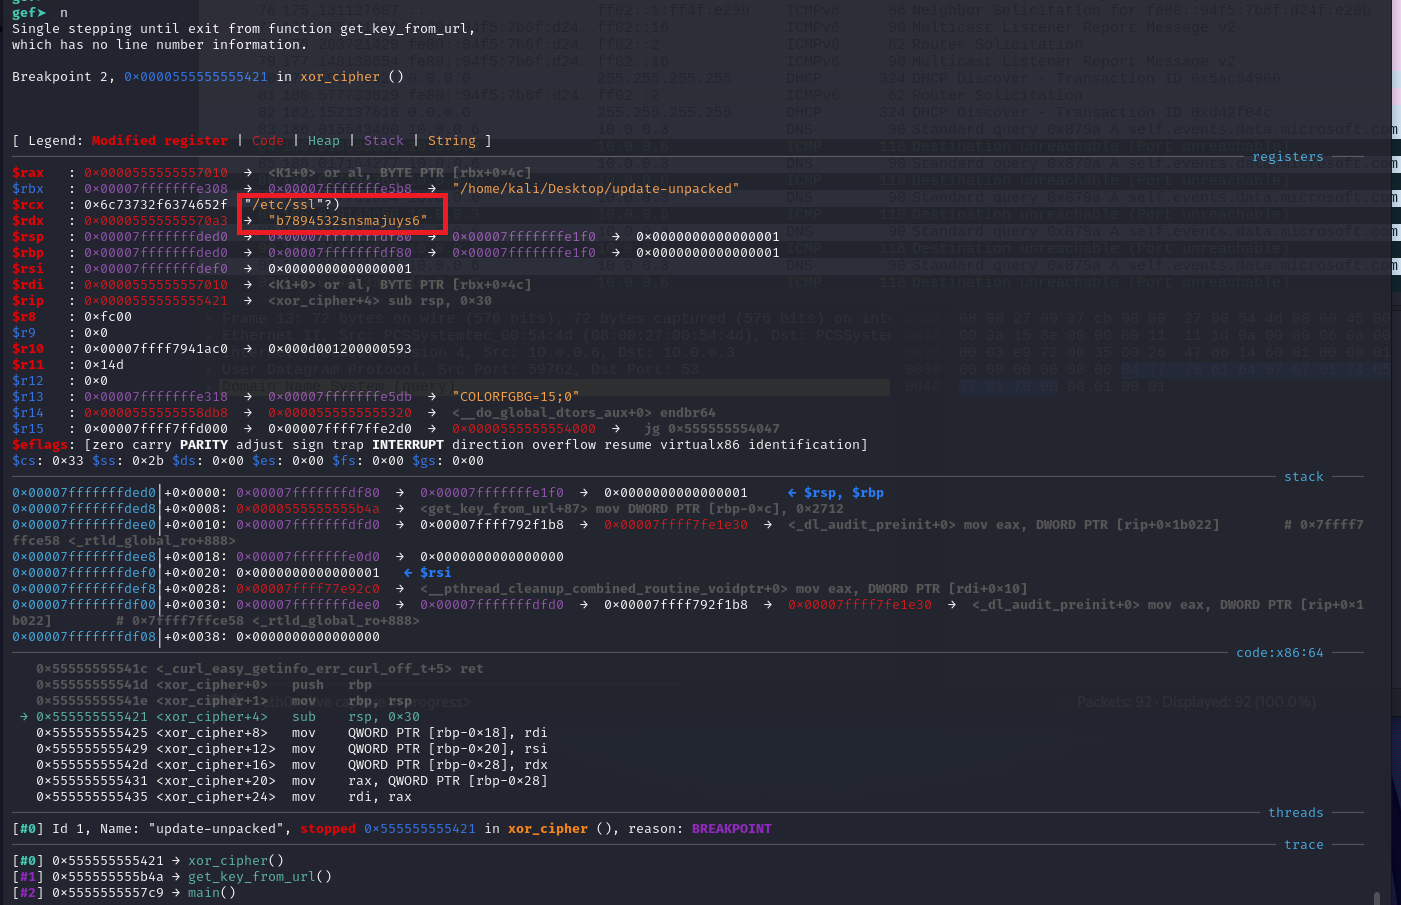The width and height of the screenshot is (1401, 905).
Task: Click __do_global_dtors_aux+0 endbr64 in r14 row
Action: coord(584,413)
